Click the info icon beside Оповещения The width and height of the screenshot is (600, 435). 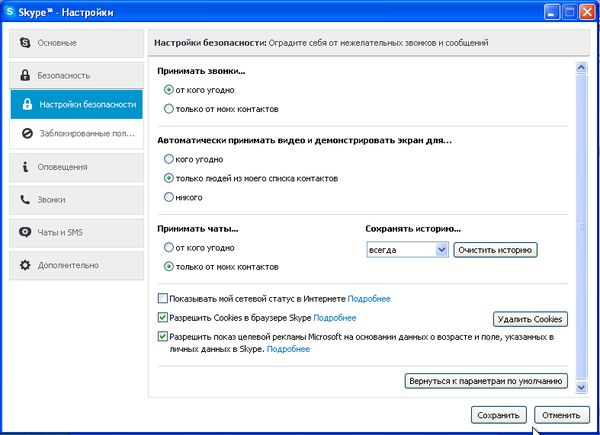click(25, 167)
